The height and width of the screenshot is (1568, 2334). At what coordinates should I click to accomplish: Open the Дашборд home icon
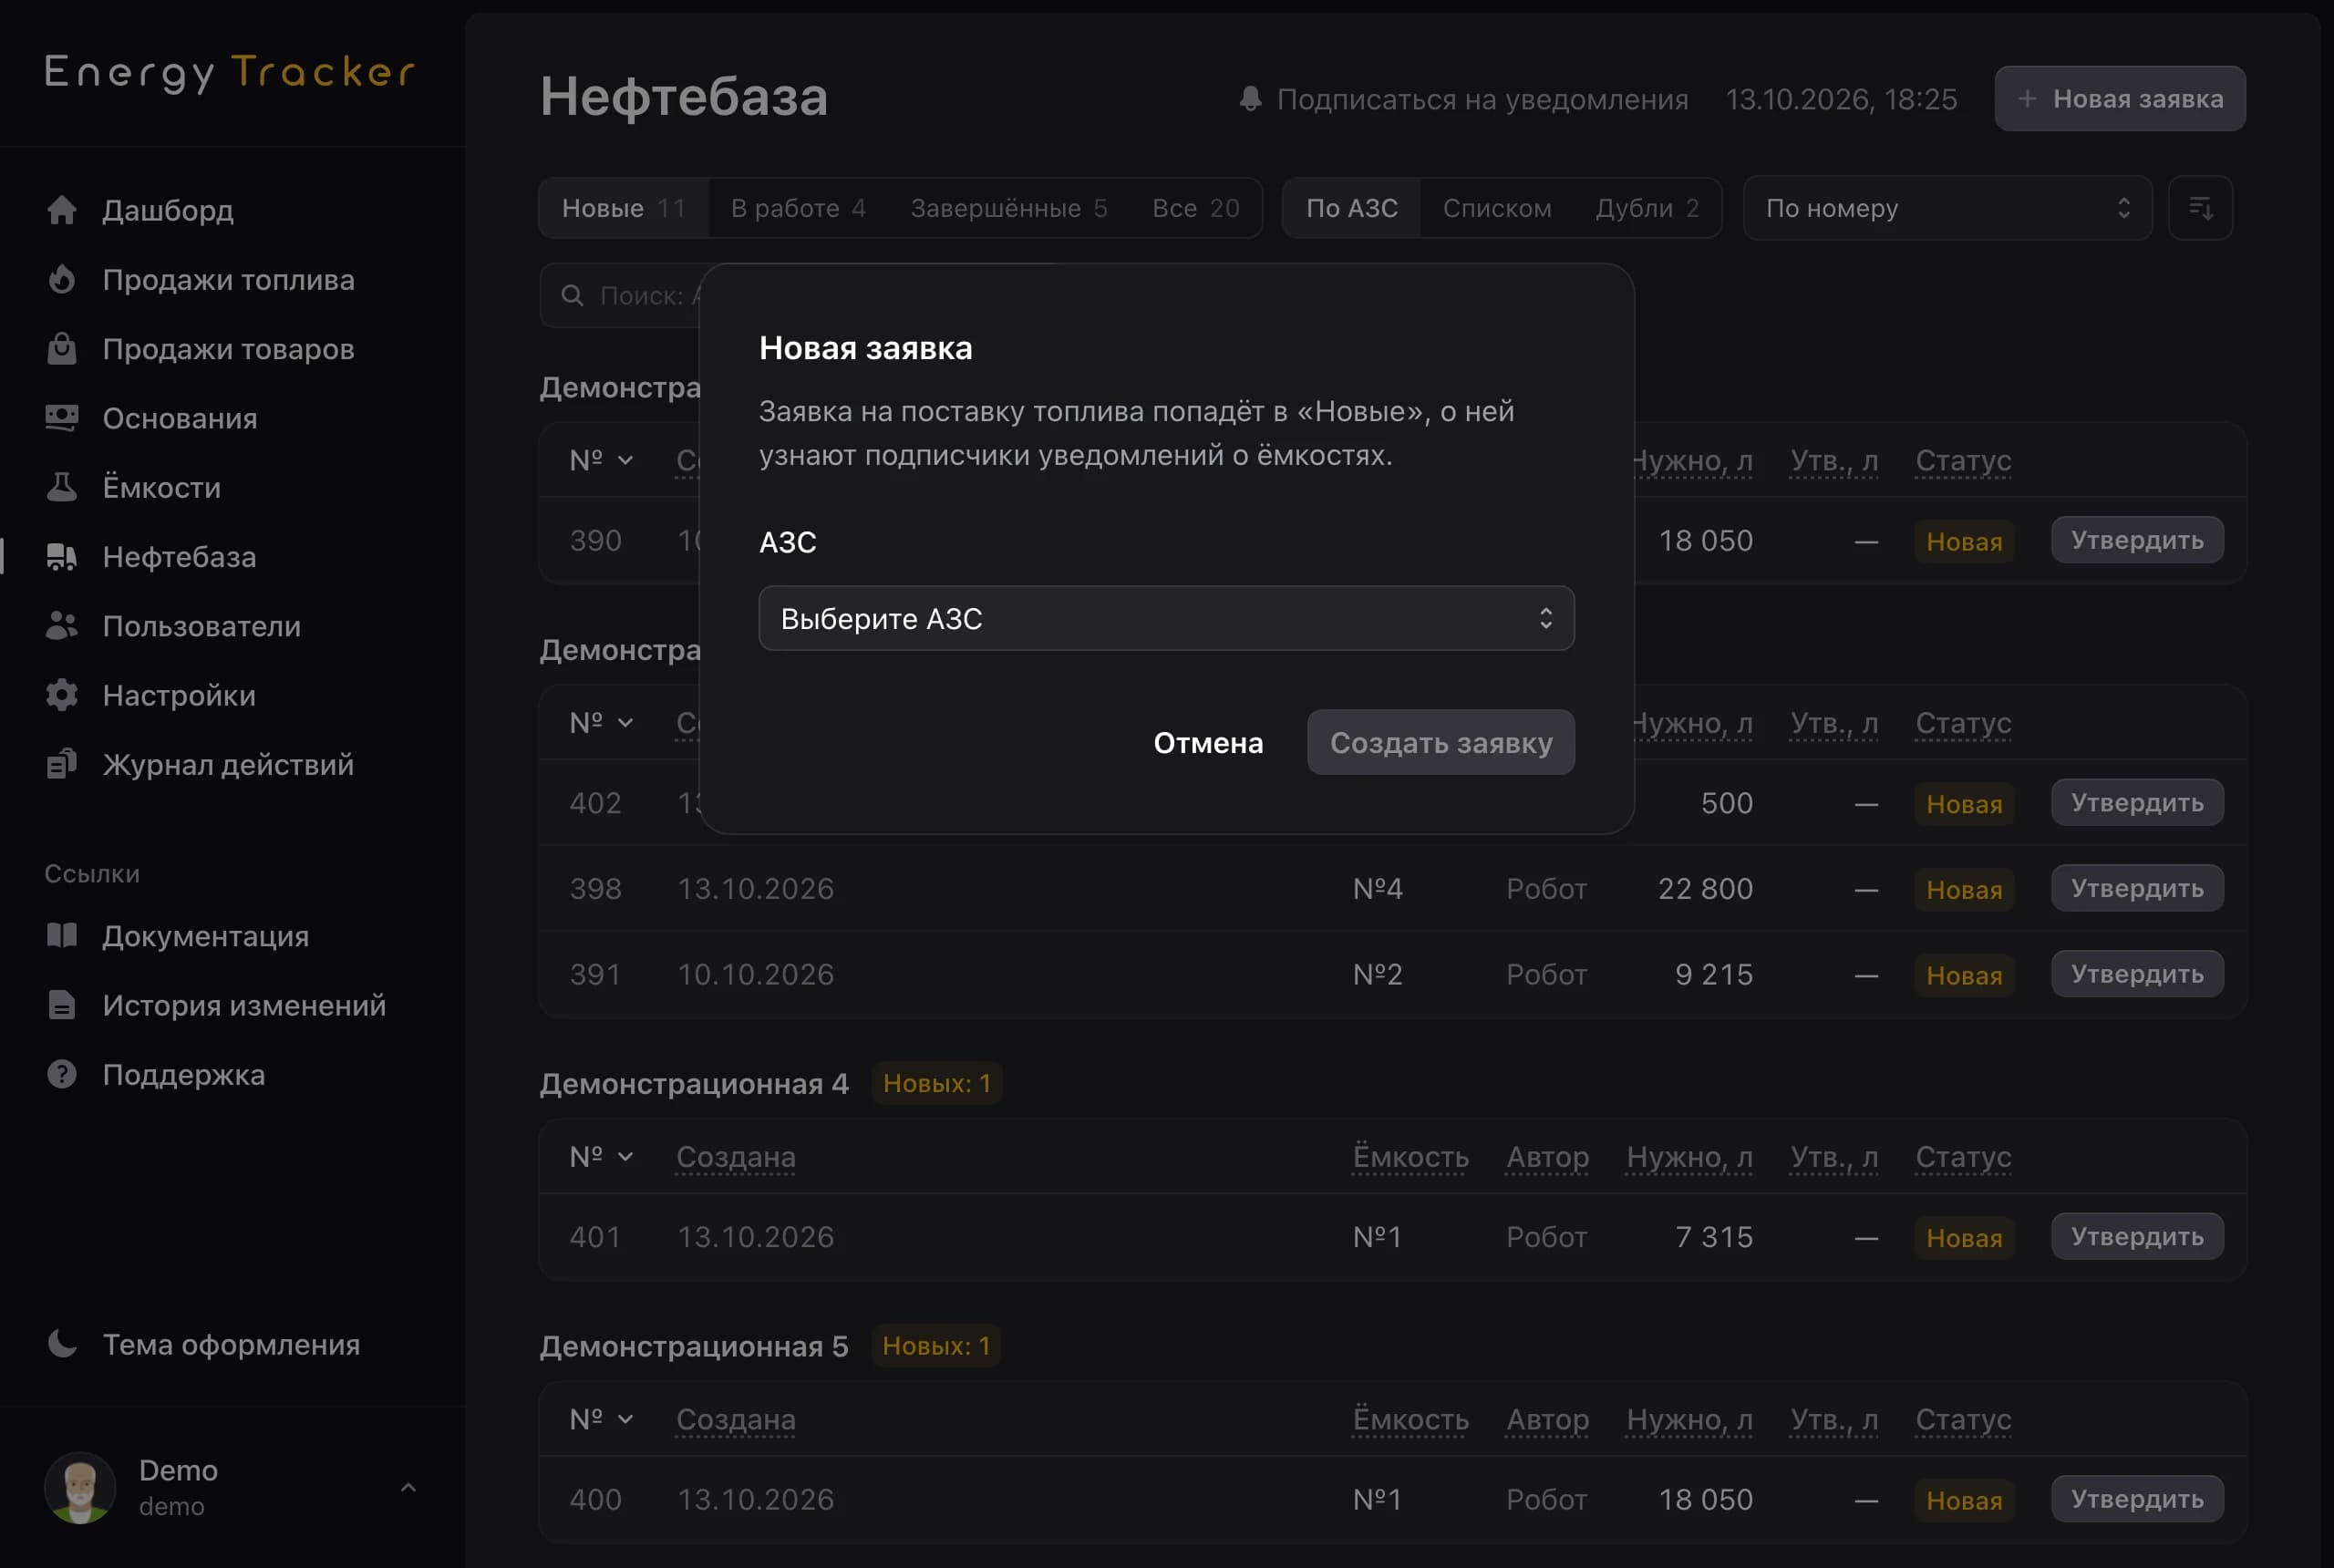62,210
